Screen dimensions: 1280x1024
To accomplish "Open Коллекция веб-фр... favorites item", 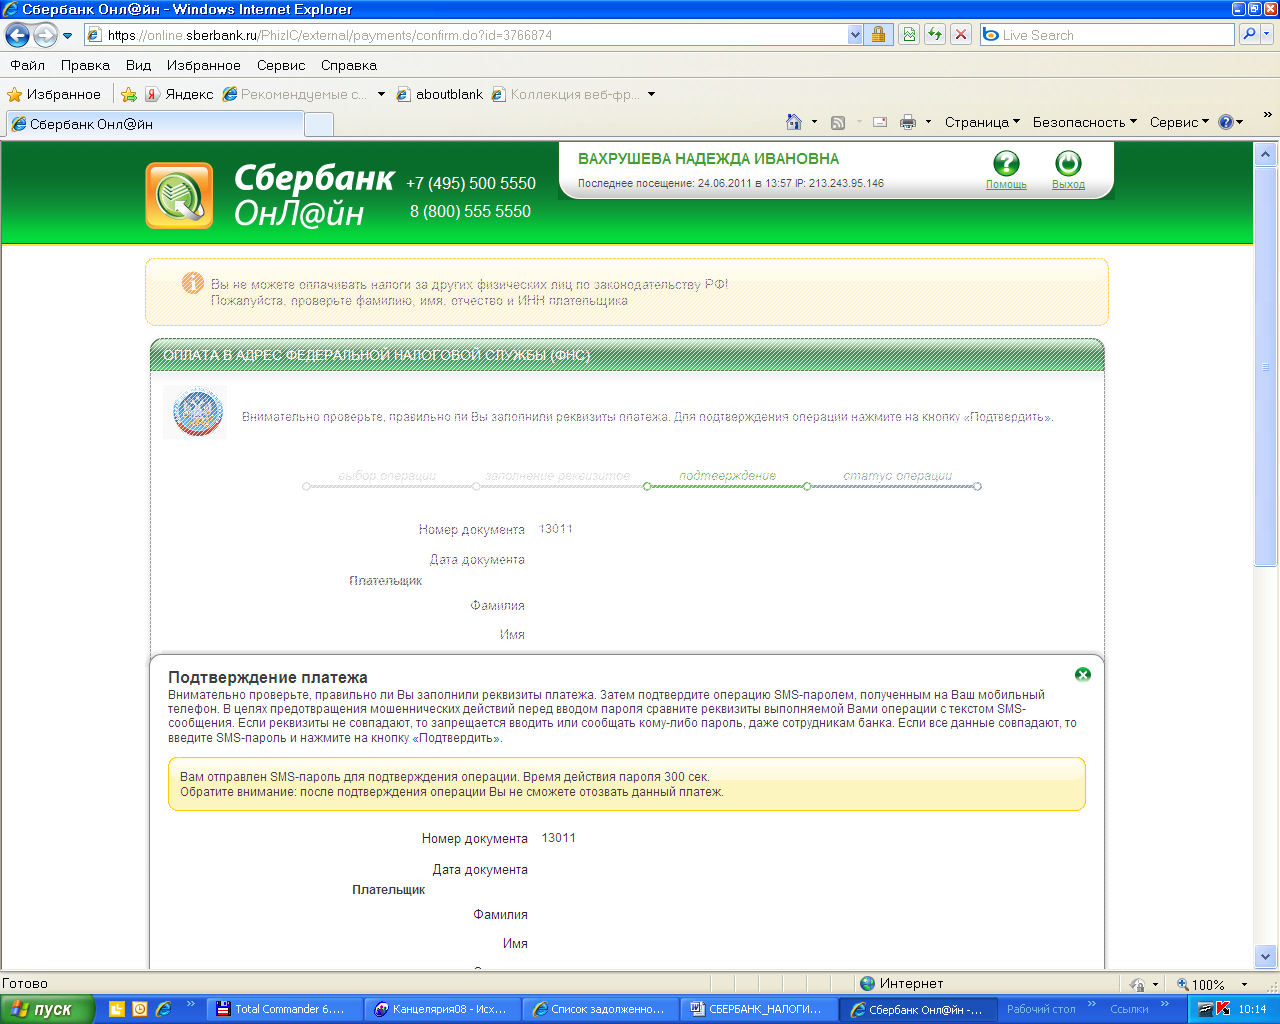I will pos(567,94).
